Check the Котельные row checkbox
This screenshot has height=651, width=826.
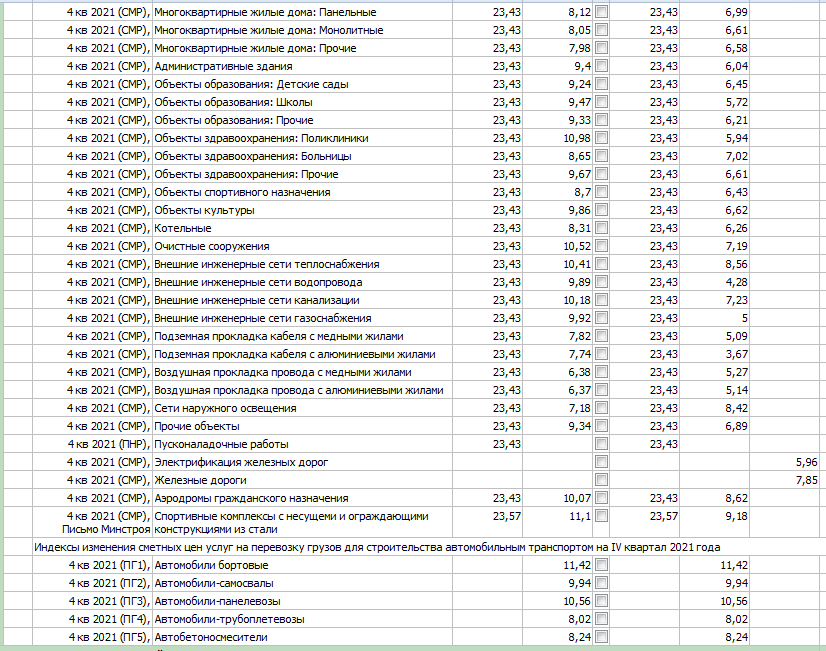click(601, 228)
